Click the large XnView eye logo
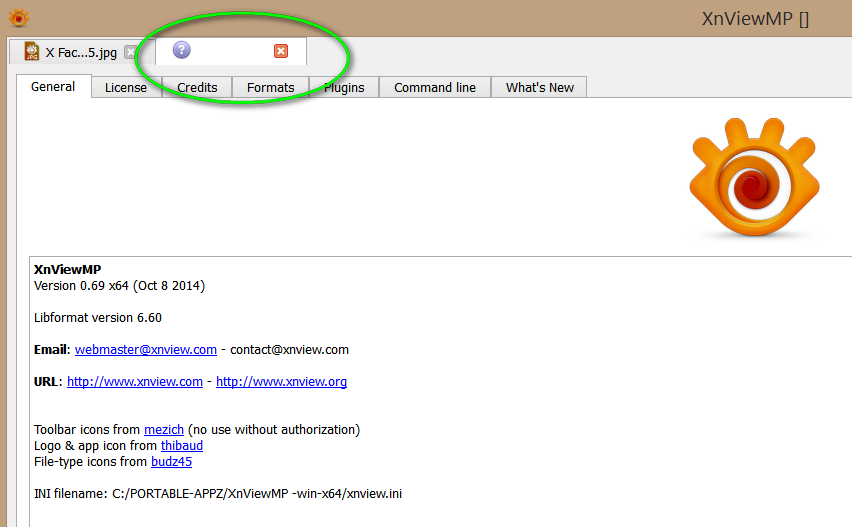This screenshot has height=527, width=852. 754,177
